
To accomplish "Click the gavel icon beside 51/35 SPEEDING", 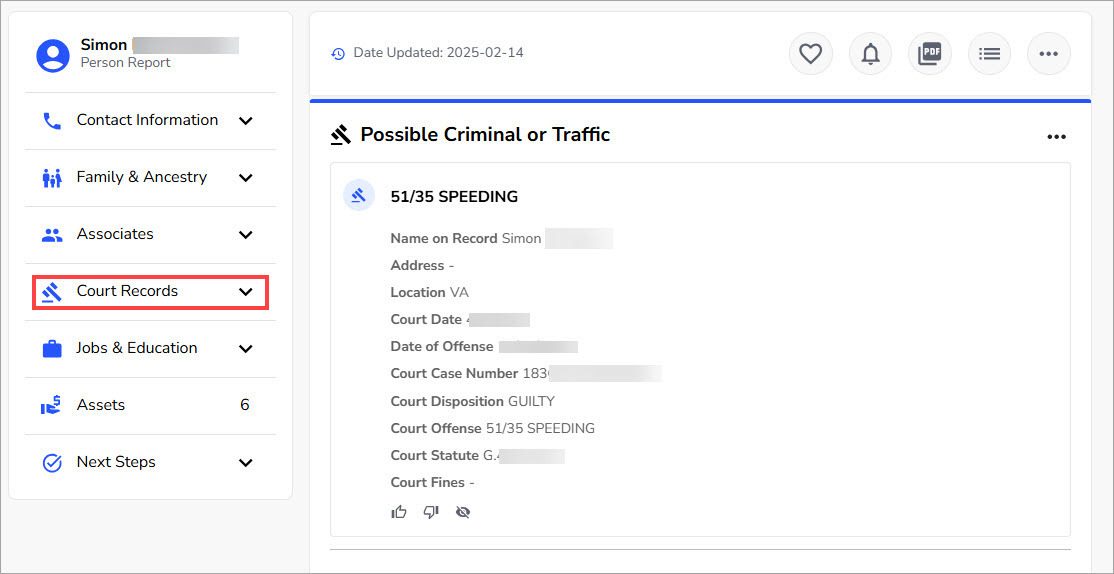I will pyautogui.click(x=359, y=196).
